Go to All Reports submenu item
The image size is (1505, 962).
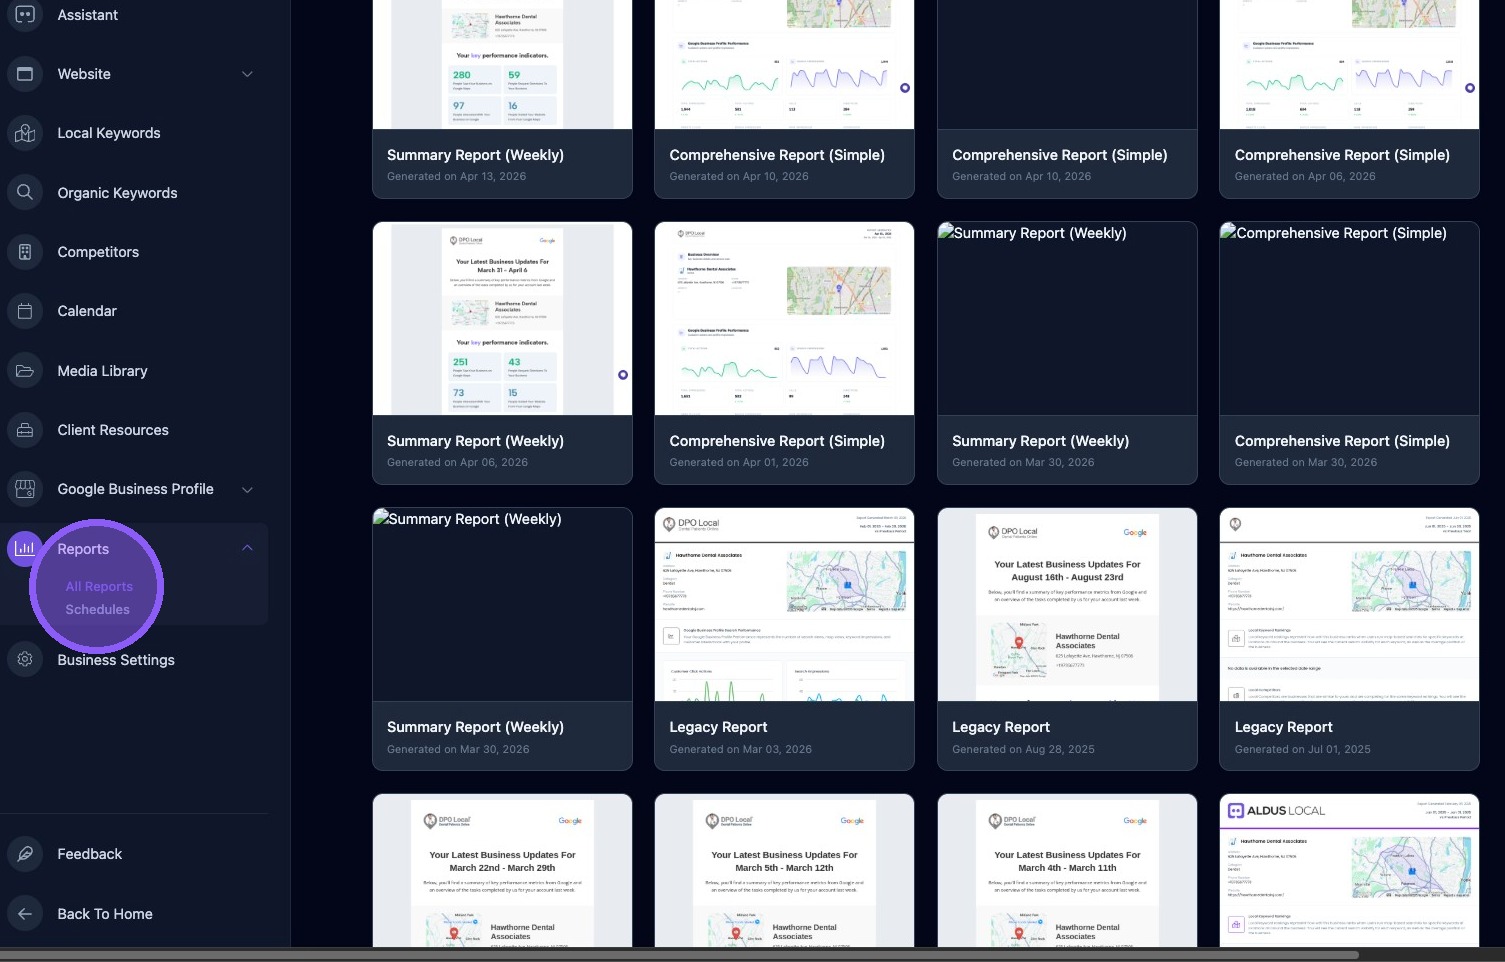[99, 587]
